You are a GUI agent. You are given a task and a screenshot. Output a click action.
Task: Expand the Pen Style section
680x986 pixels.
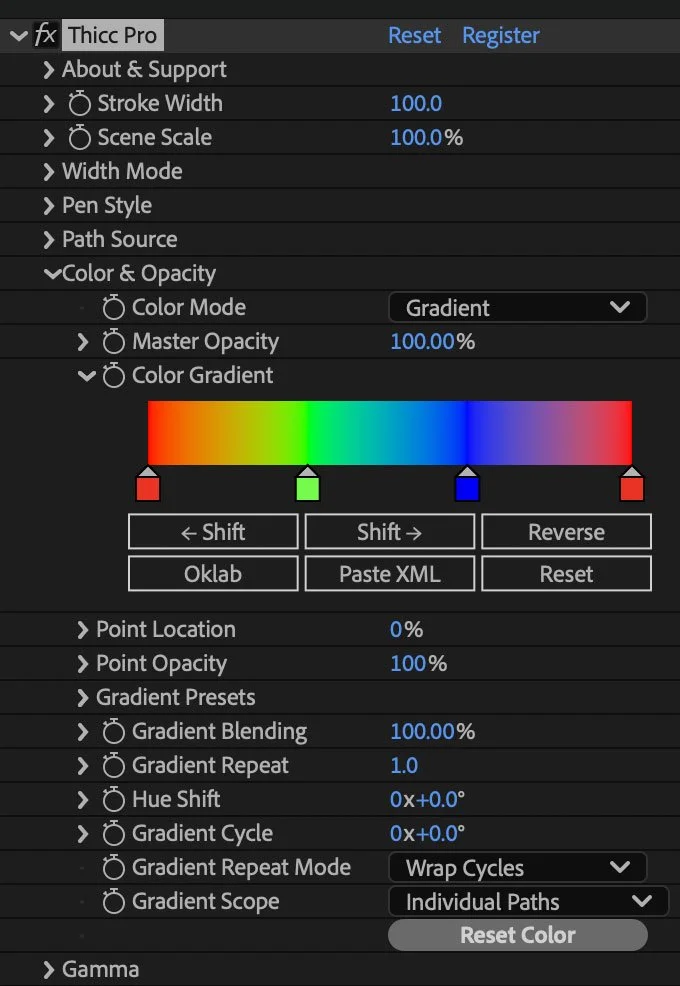(x=48, y=205)
